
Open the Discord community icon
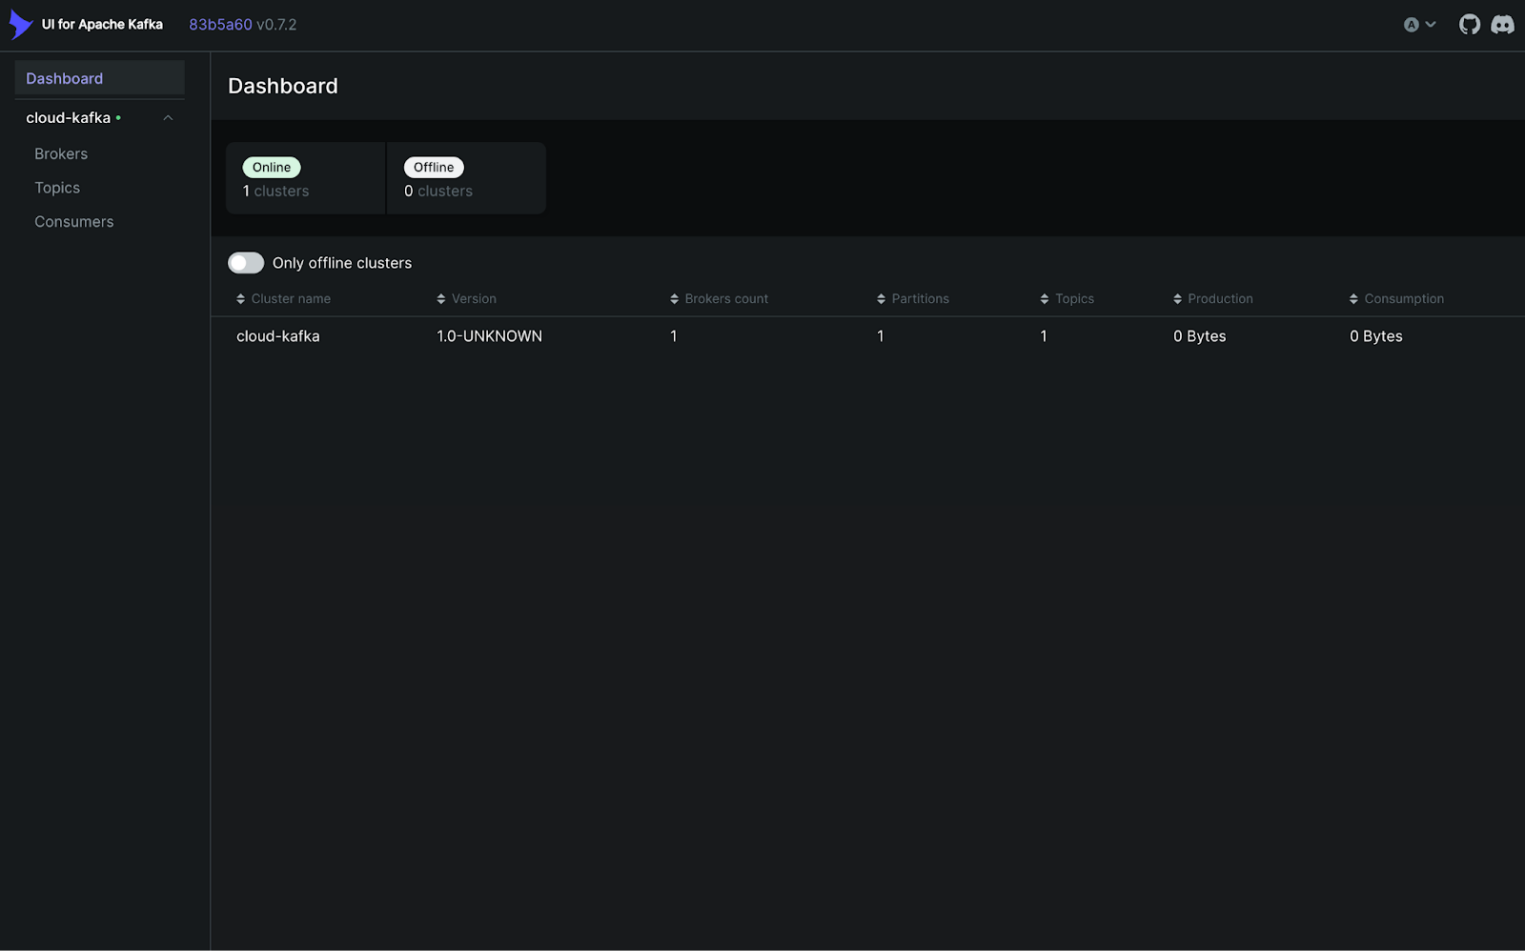[1502, 25]
